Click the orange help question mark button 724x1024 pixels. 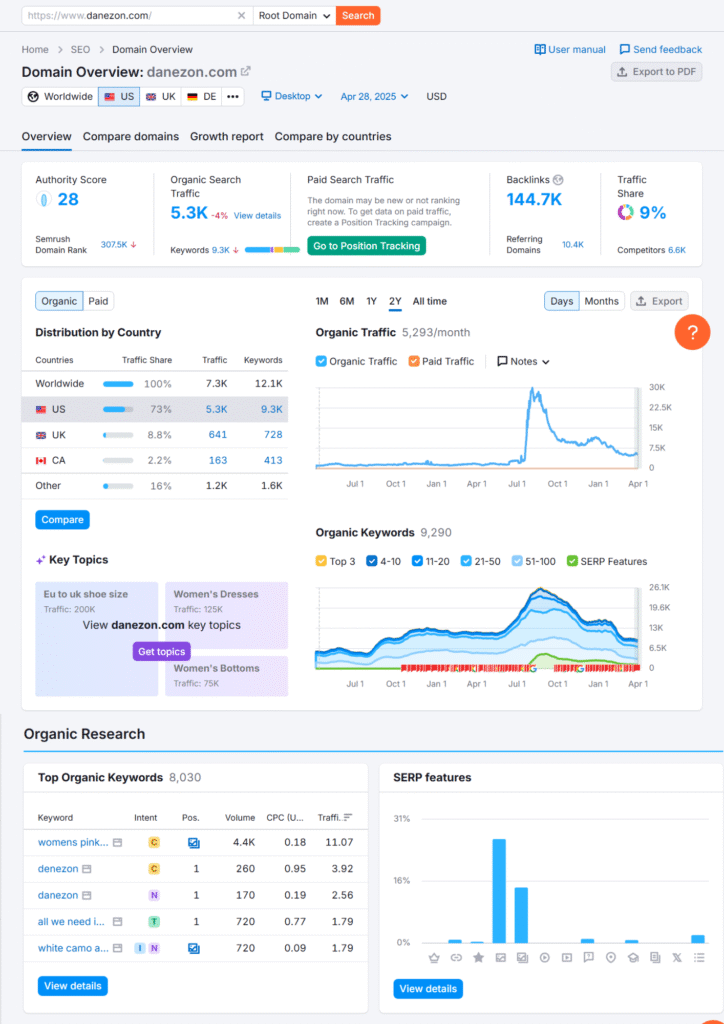(692, 332)
